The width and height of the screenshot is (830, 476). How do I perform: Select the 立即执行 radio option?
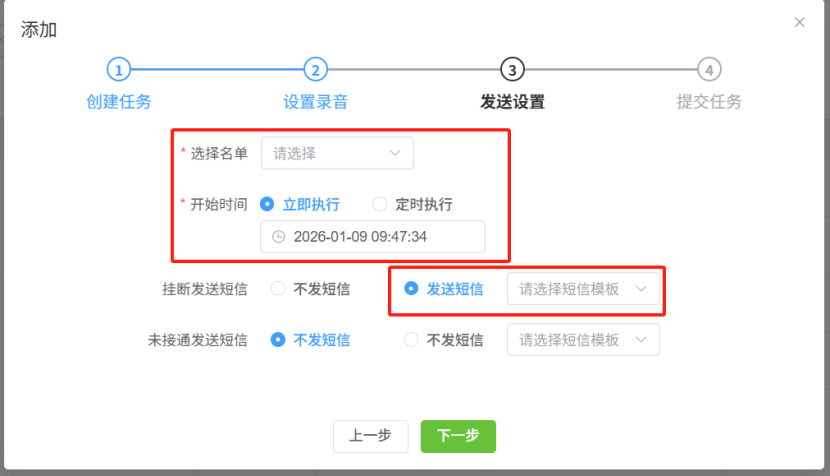click(x=267, y=204)
